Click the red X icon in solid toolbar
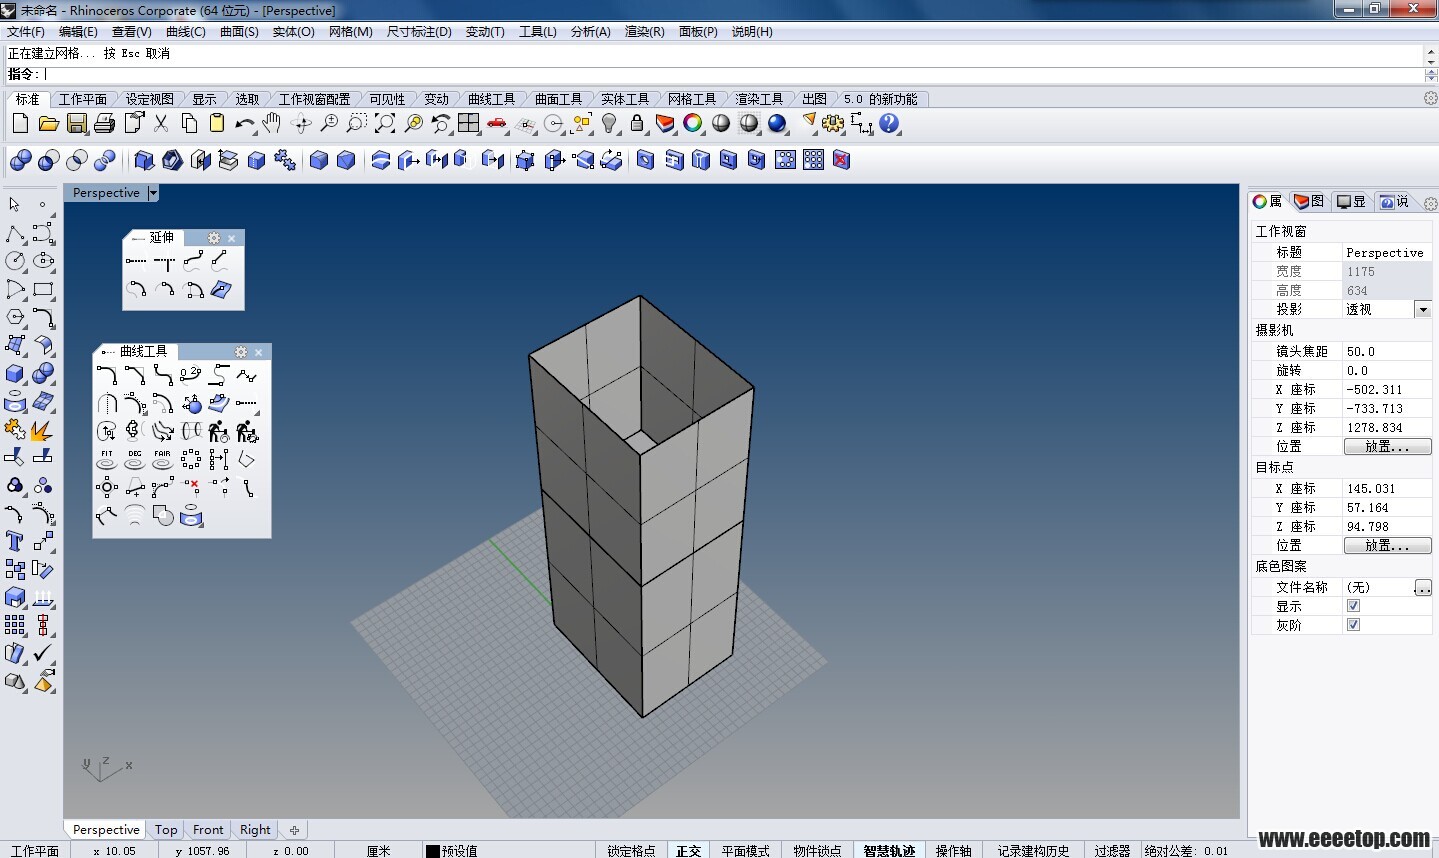 tap(841, 160)
